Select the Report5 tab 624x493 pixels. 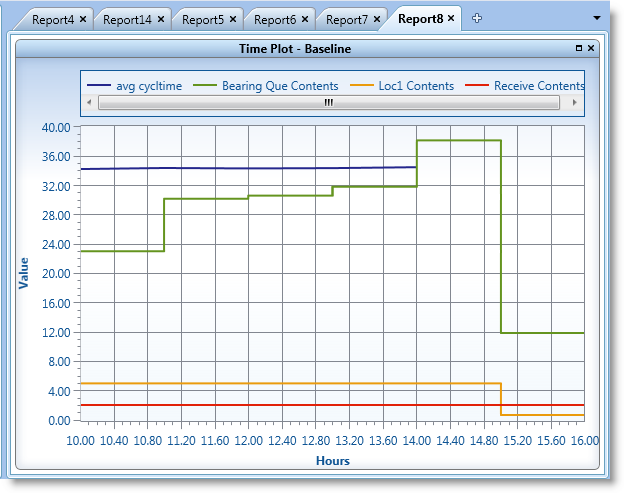[203, 19]
